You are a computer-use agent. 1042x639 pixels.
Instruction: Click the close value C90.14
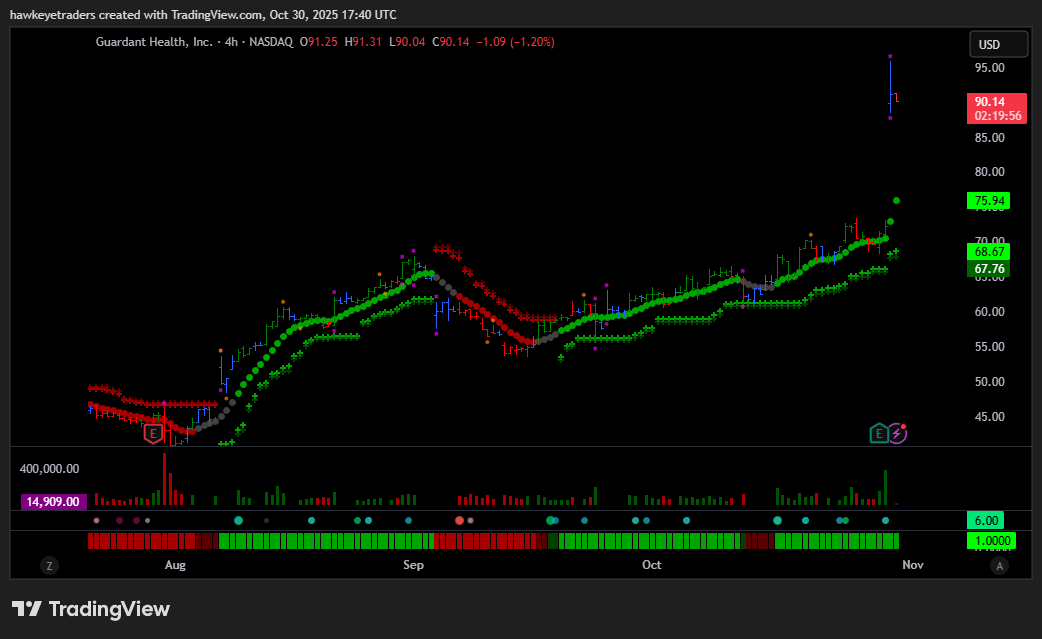[451, 42]
